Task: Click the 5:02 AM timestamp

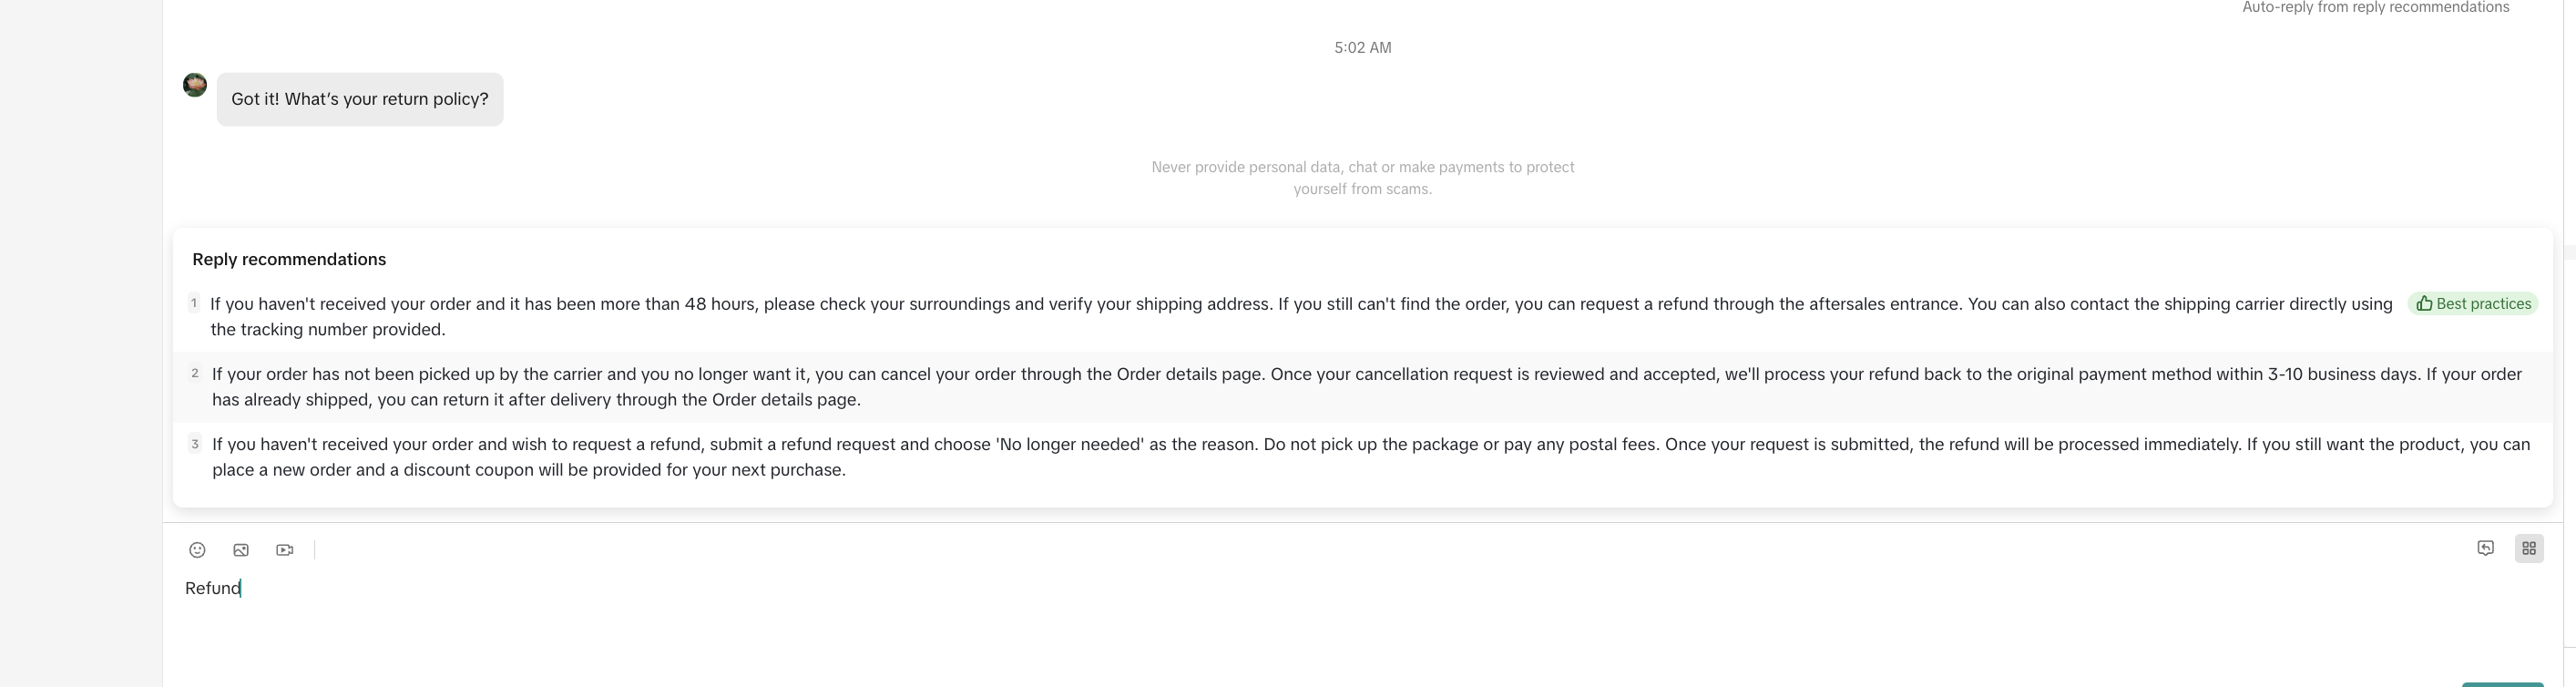Action: (1362, 48)
